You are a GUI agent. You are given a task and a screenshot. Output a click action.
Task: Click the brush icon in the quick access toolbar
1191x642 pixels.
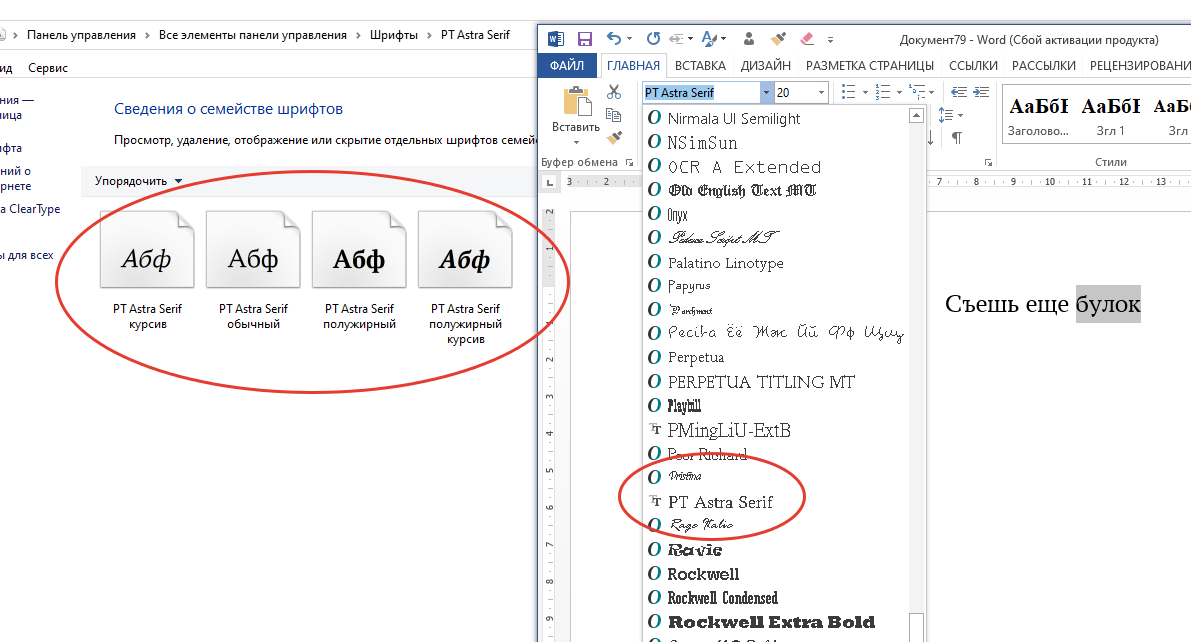778,39
